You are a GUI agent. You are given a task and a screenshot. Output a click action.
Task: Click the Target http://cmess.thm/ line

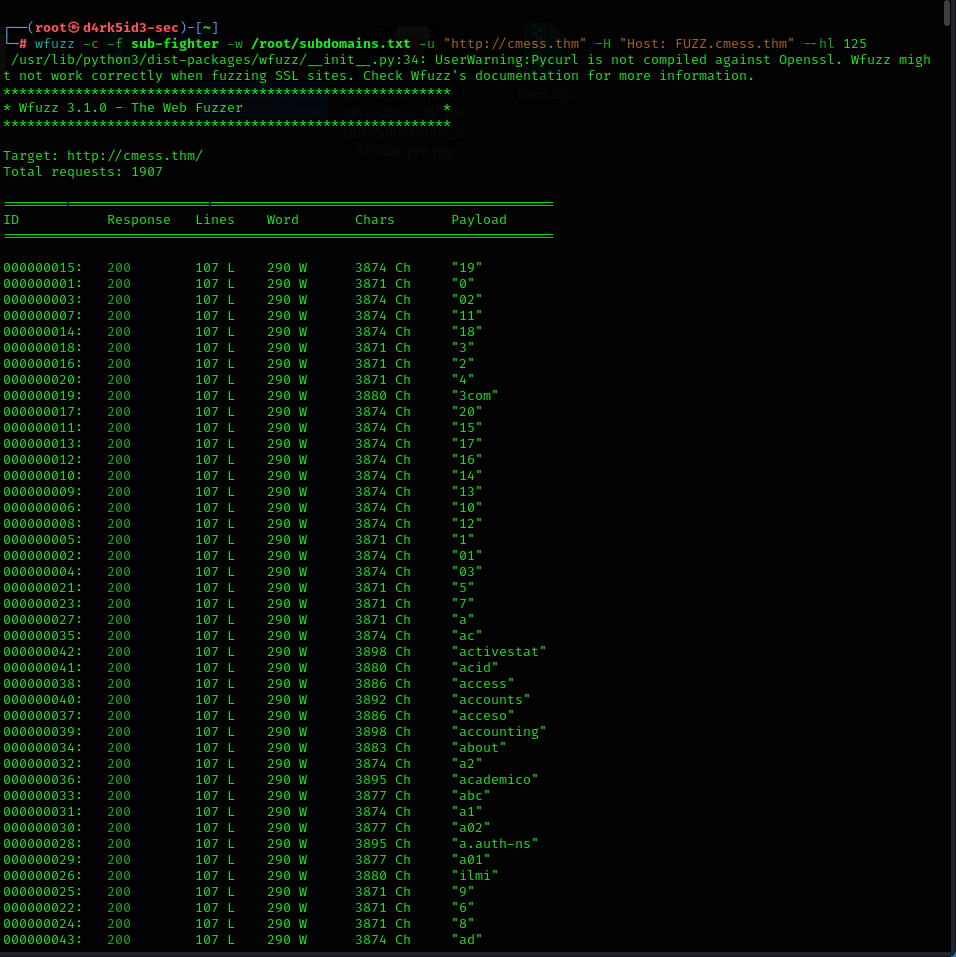click(103, 156)
